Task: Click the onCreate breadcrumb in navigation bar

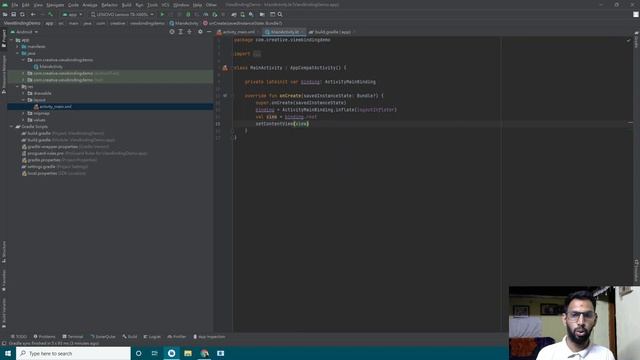Action: (x=242, y=23)
